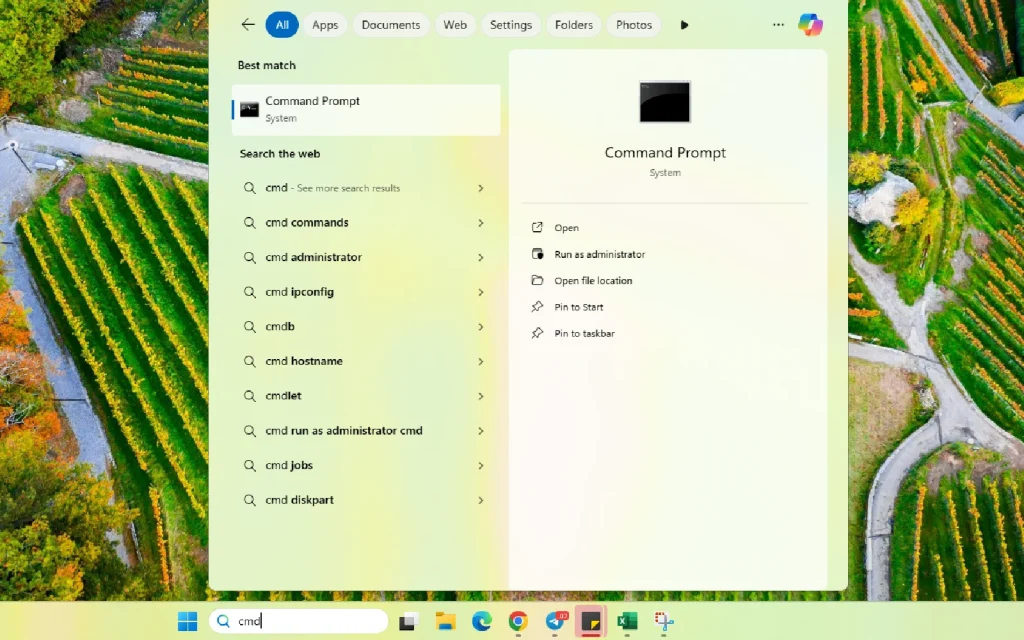This screenshot has width=1024, height=640.
Task: Expand chevron next to 'cmd jobs'
Action: click(x=481, y=466)
